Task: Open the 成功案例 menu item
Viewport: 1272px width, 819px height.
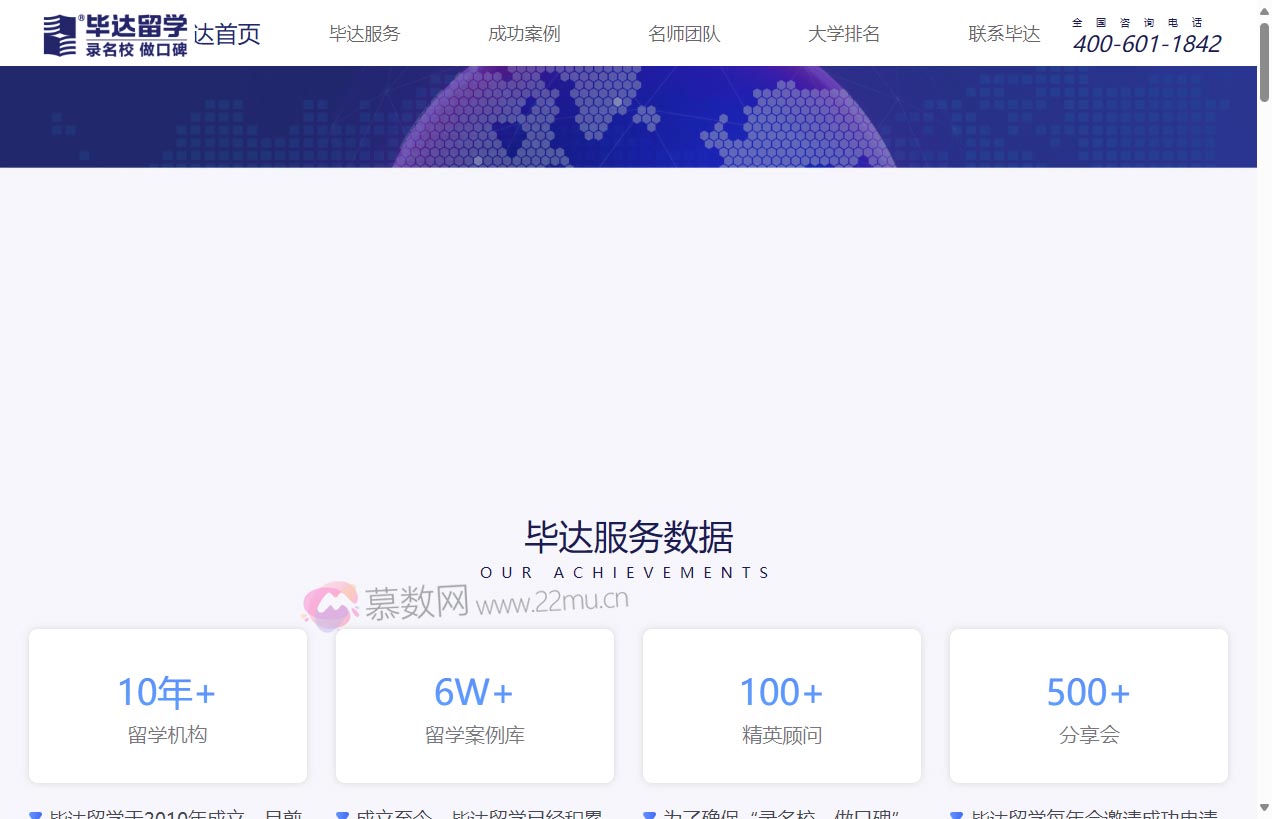Action: click(x=524, y=33)
